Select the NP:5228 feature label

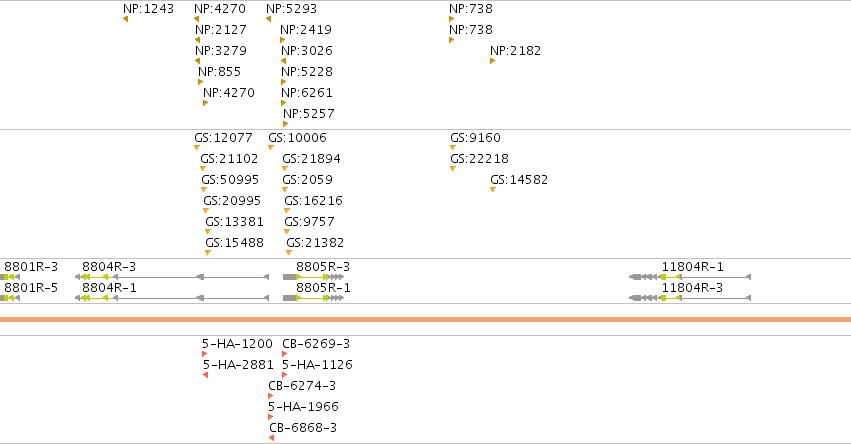pyautogui.click(x=307, y=72)
